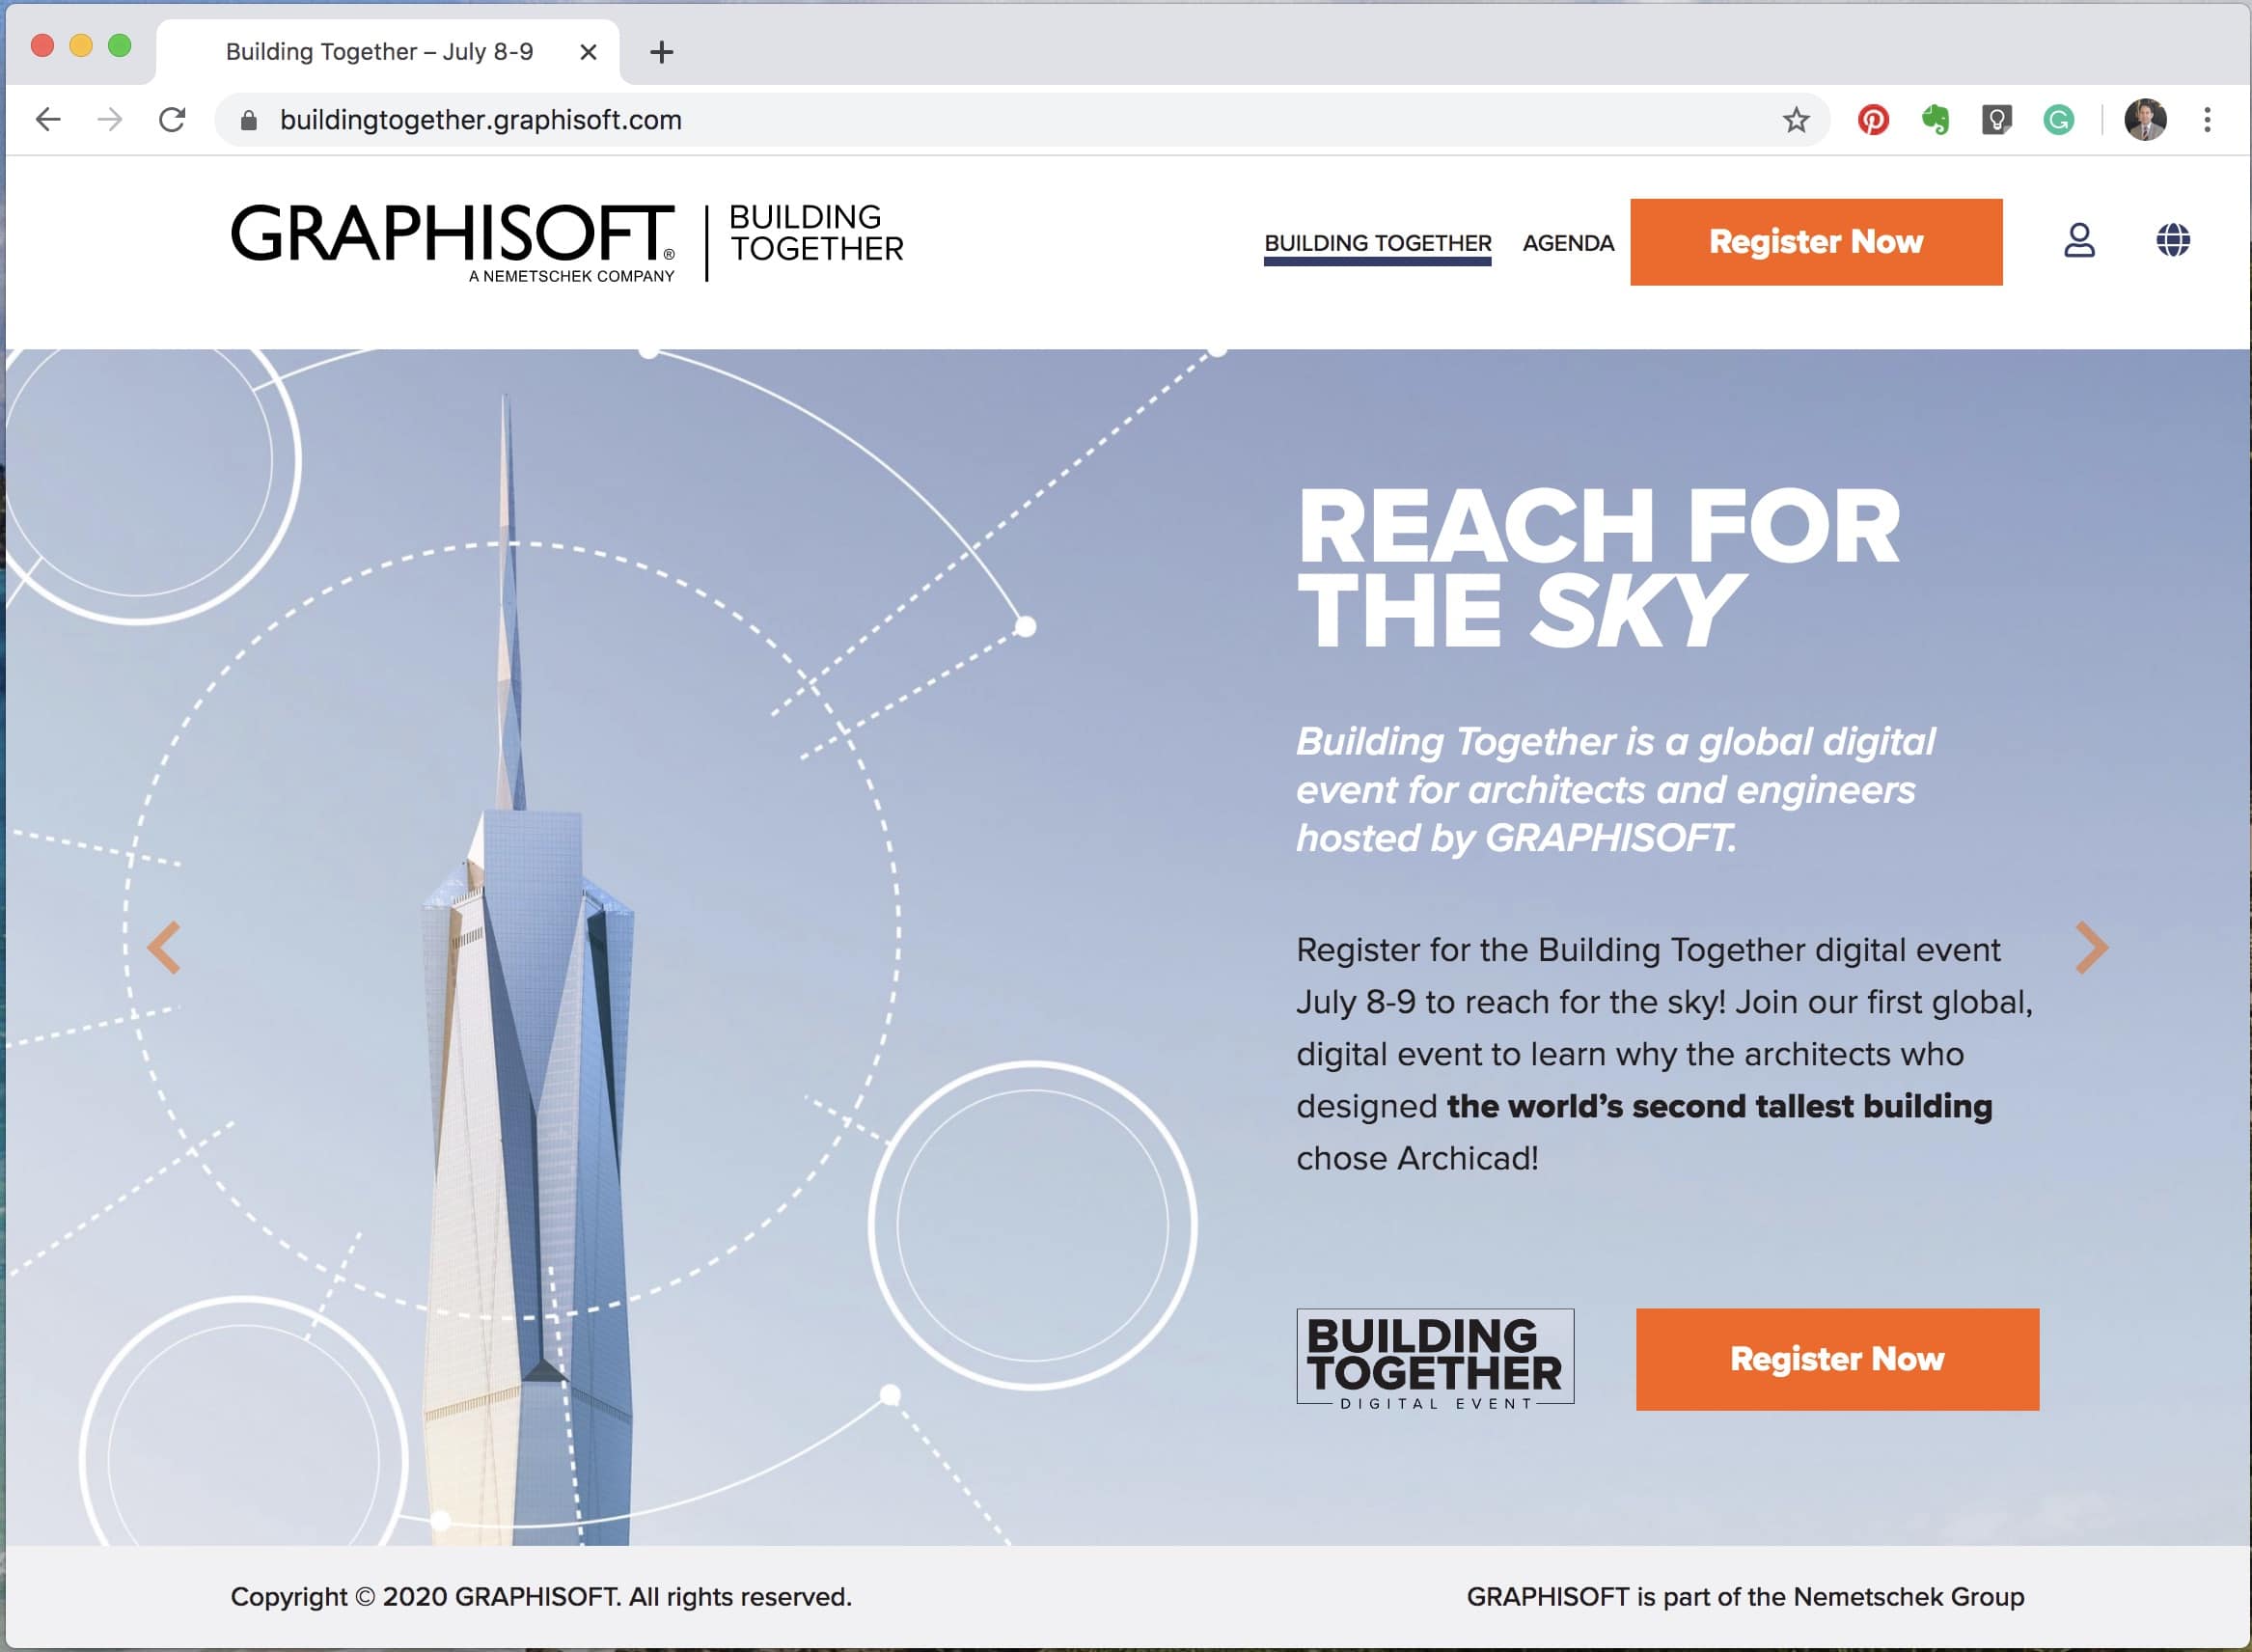Click the Chrome profile avatar picture
The image size is (2252, 1652).
(2144, 120)
